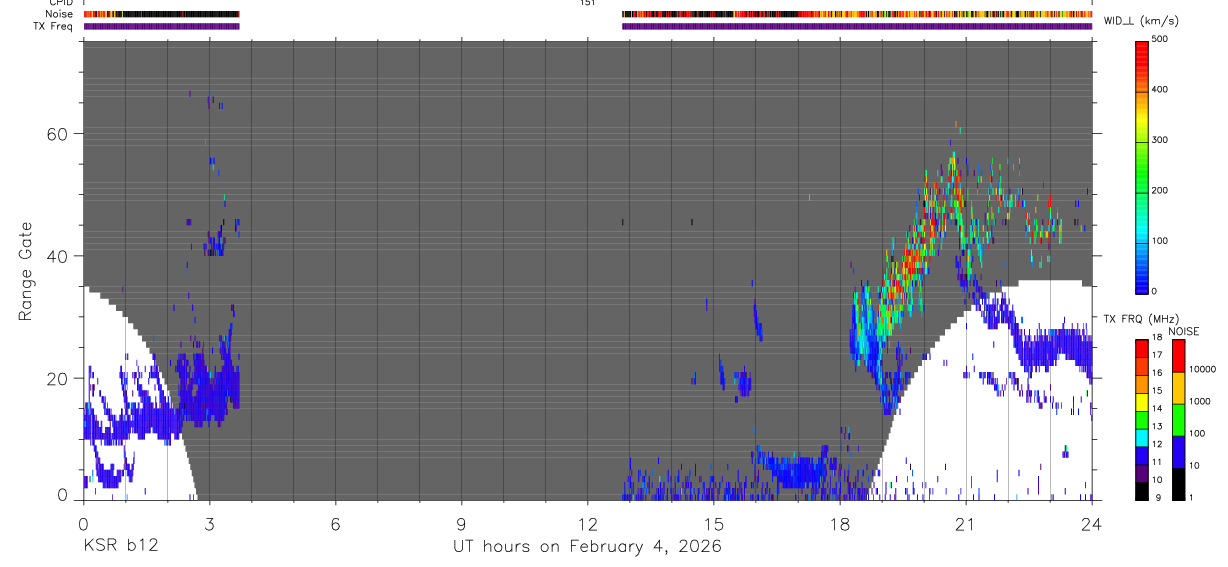Viewport: 1228px width, 567px height.
Task: Click the 100 label on width scale
Action: (x=1160, y=241)
